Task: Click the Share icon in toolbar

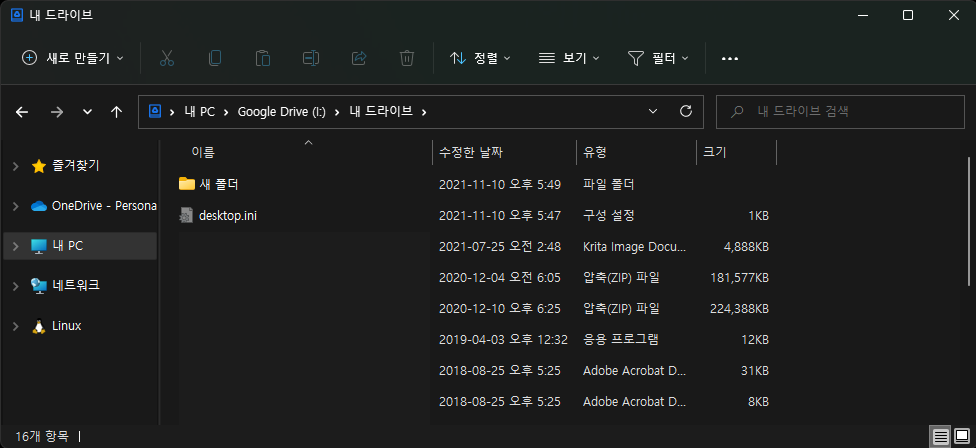Action: point(359,58)
